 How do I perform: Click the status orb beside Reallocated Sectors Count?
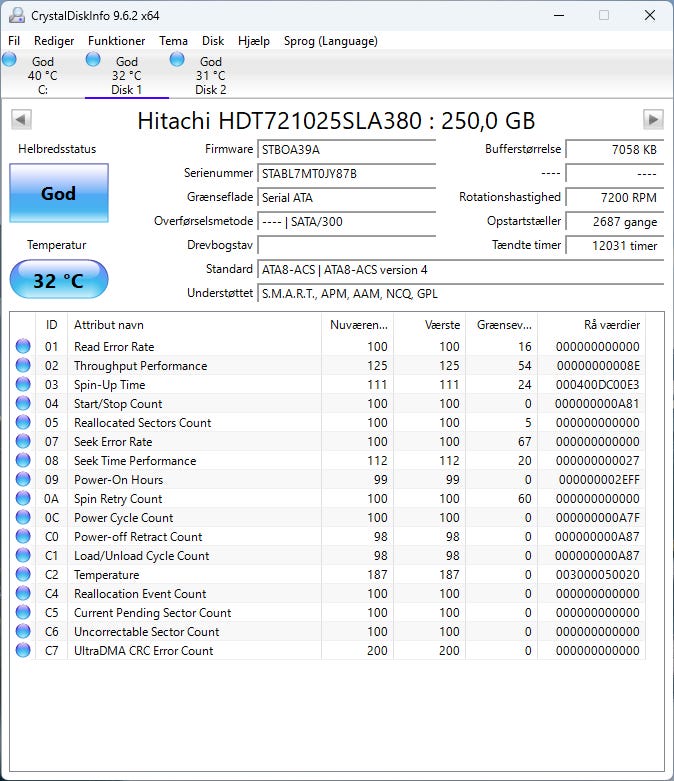pyautogui.click(x=22, y=423)
